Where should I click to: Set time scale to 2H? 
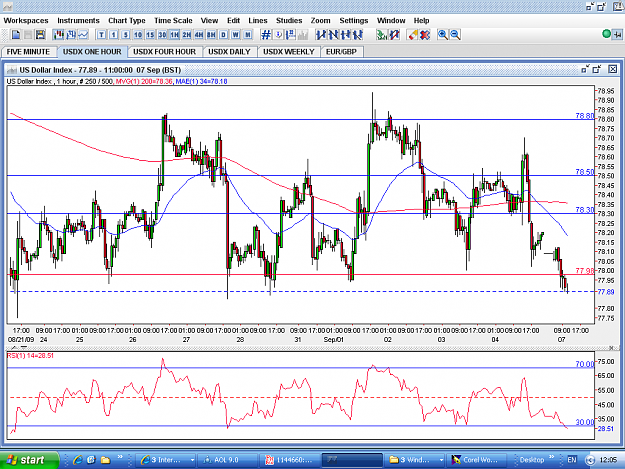coord(187,35)
